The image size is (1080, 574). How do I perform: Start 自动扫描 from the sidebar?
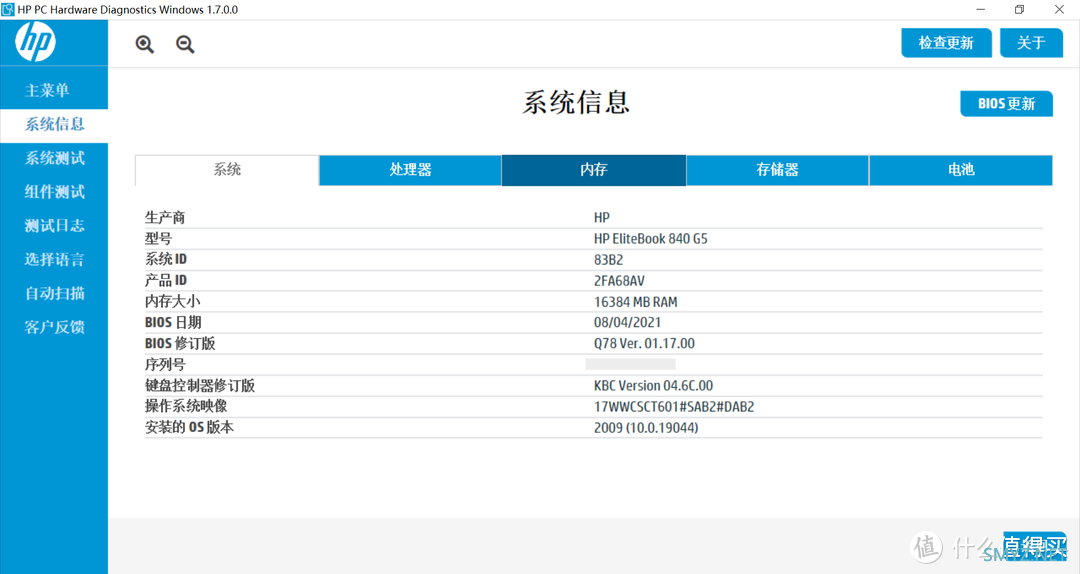[x=54, y=294]
